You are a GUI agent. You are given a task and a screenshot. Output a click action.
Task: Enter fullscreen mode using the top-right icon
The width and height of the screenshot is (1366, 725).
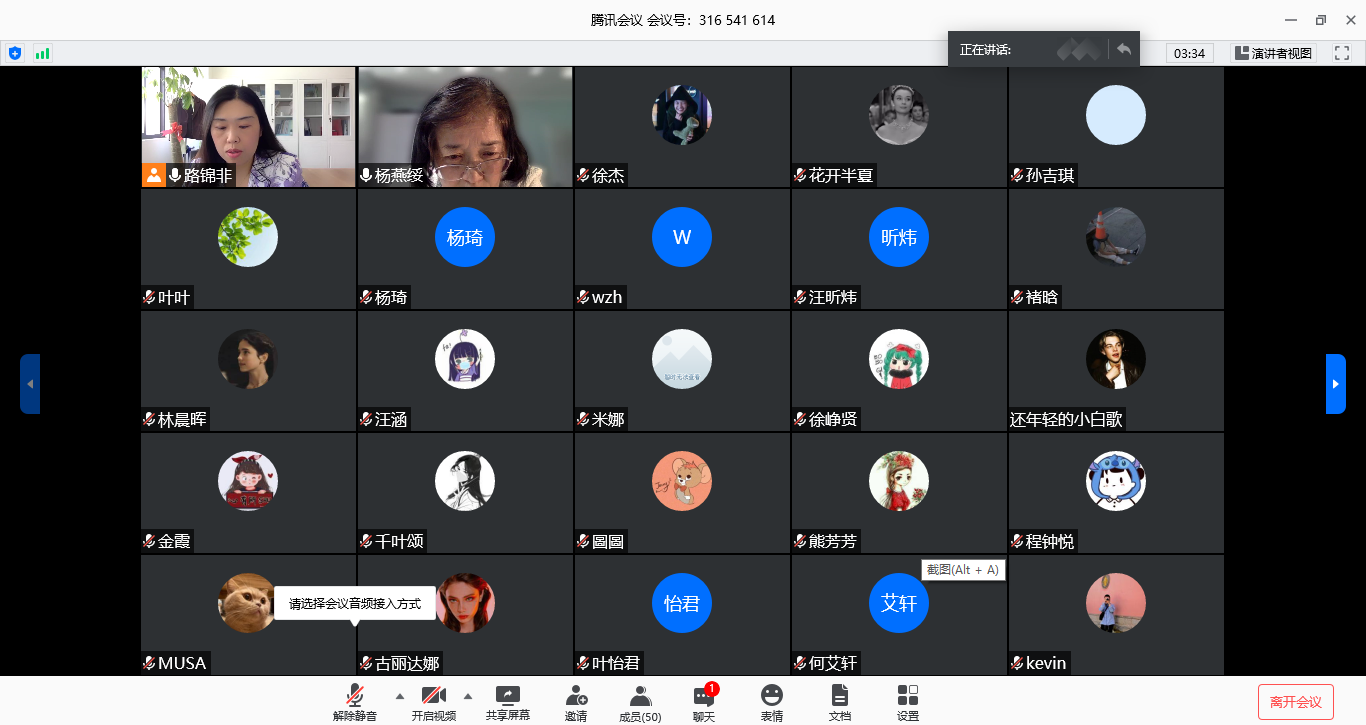[1341, 53]
